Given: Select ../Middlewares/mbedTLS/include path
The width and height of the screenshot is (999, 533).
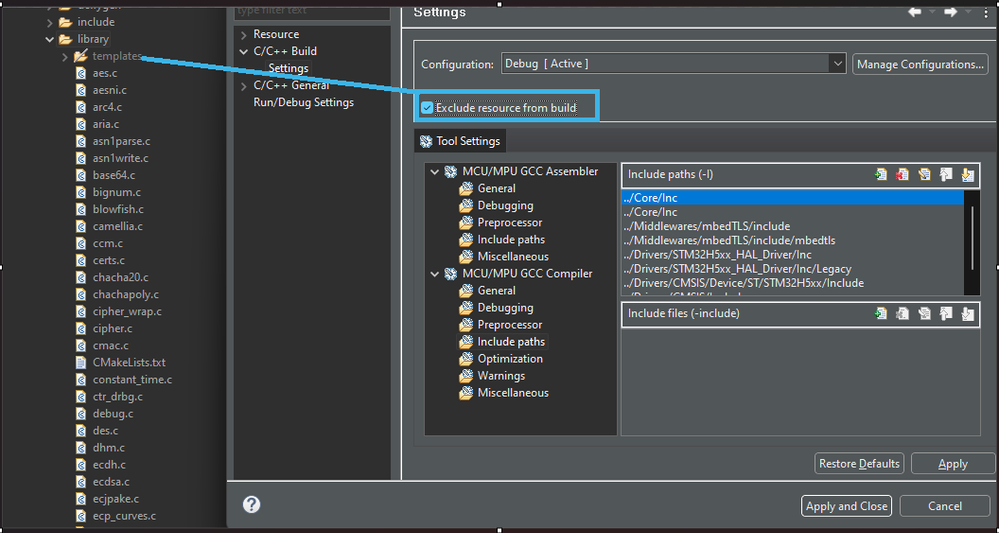Looking at the screenshot, I should tap(707, 226).
